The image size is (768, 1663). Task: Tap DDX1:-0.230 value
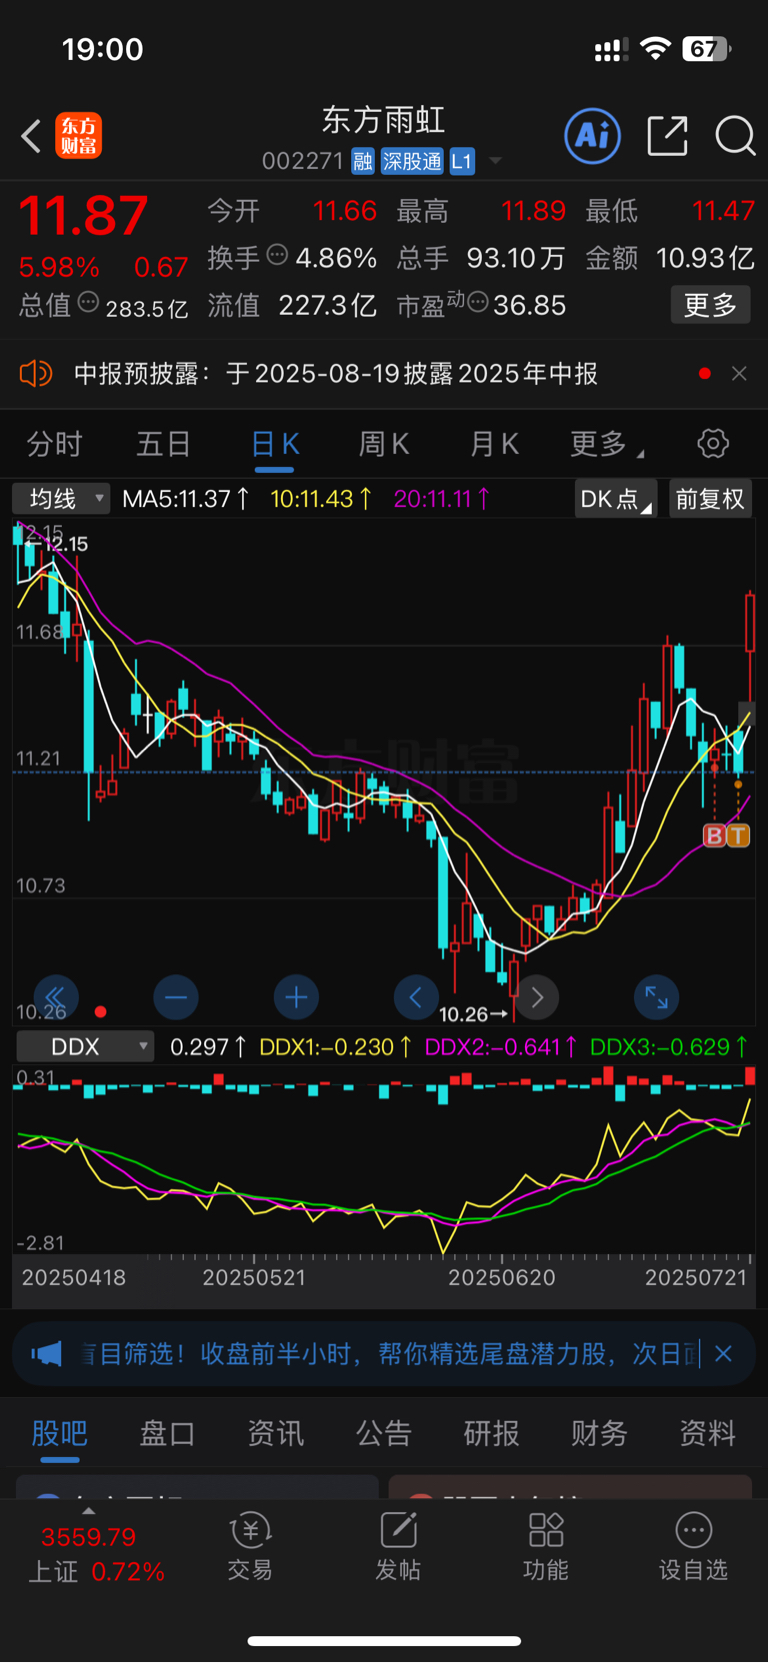335,1047
